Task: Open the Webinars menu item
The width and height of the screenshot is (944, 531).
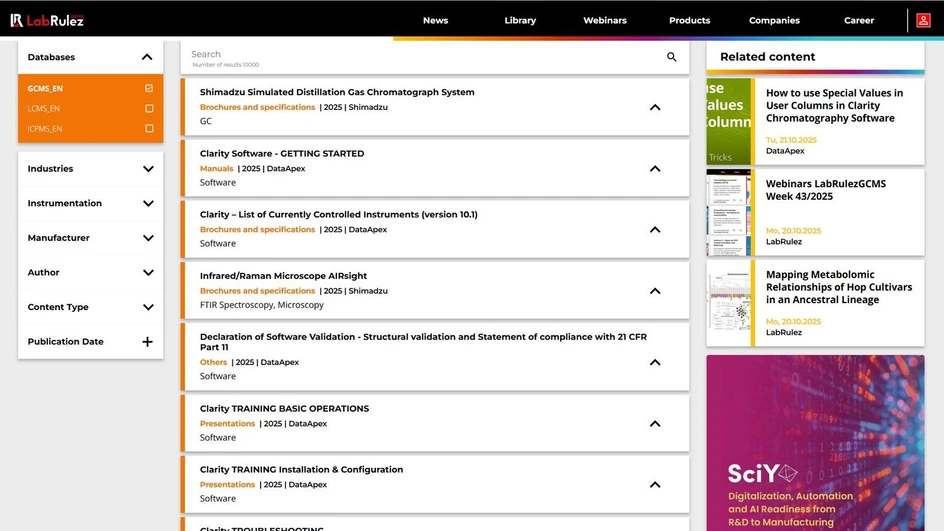Action: [605, 20]
